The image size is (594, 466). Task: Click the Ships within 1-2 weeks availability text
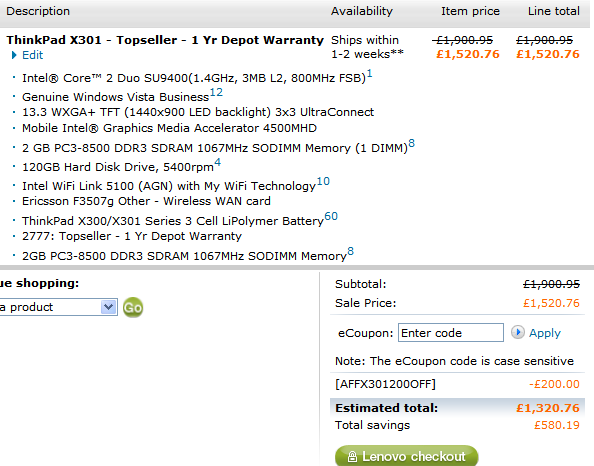(367, 47)
